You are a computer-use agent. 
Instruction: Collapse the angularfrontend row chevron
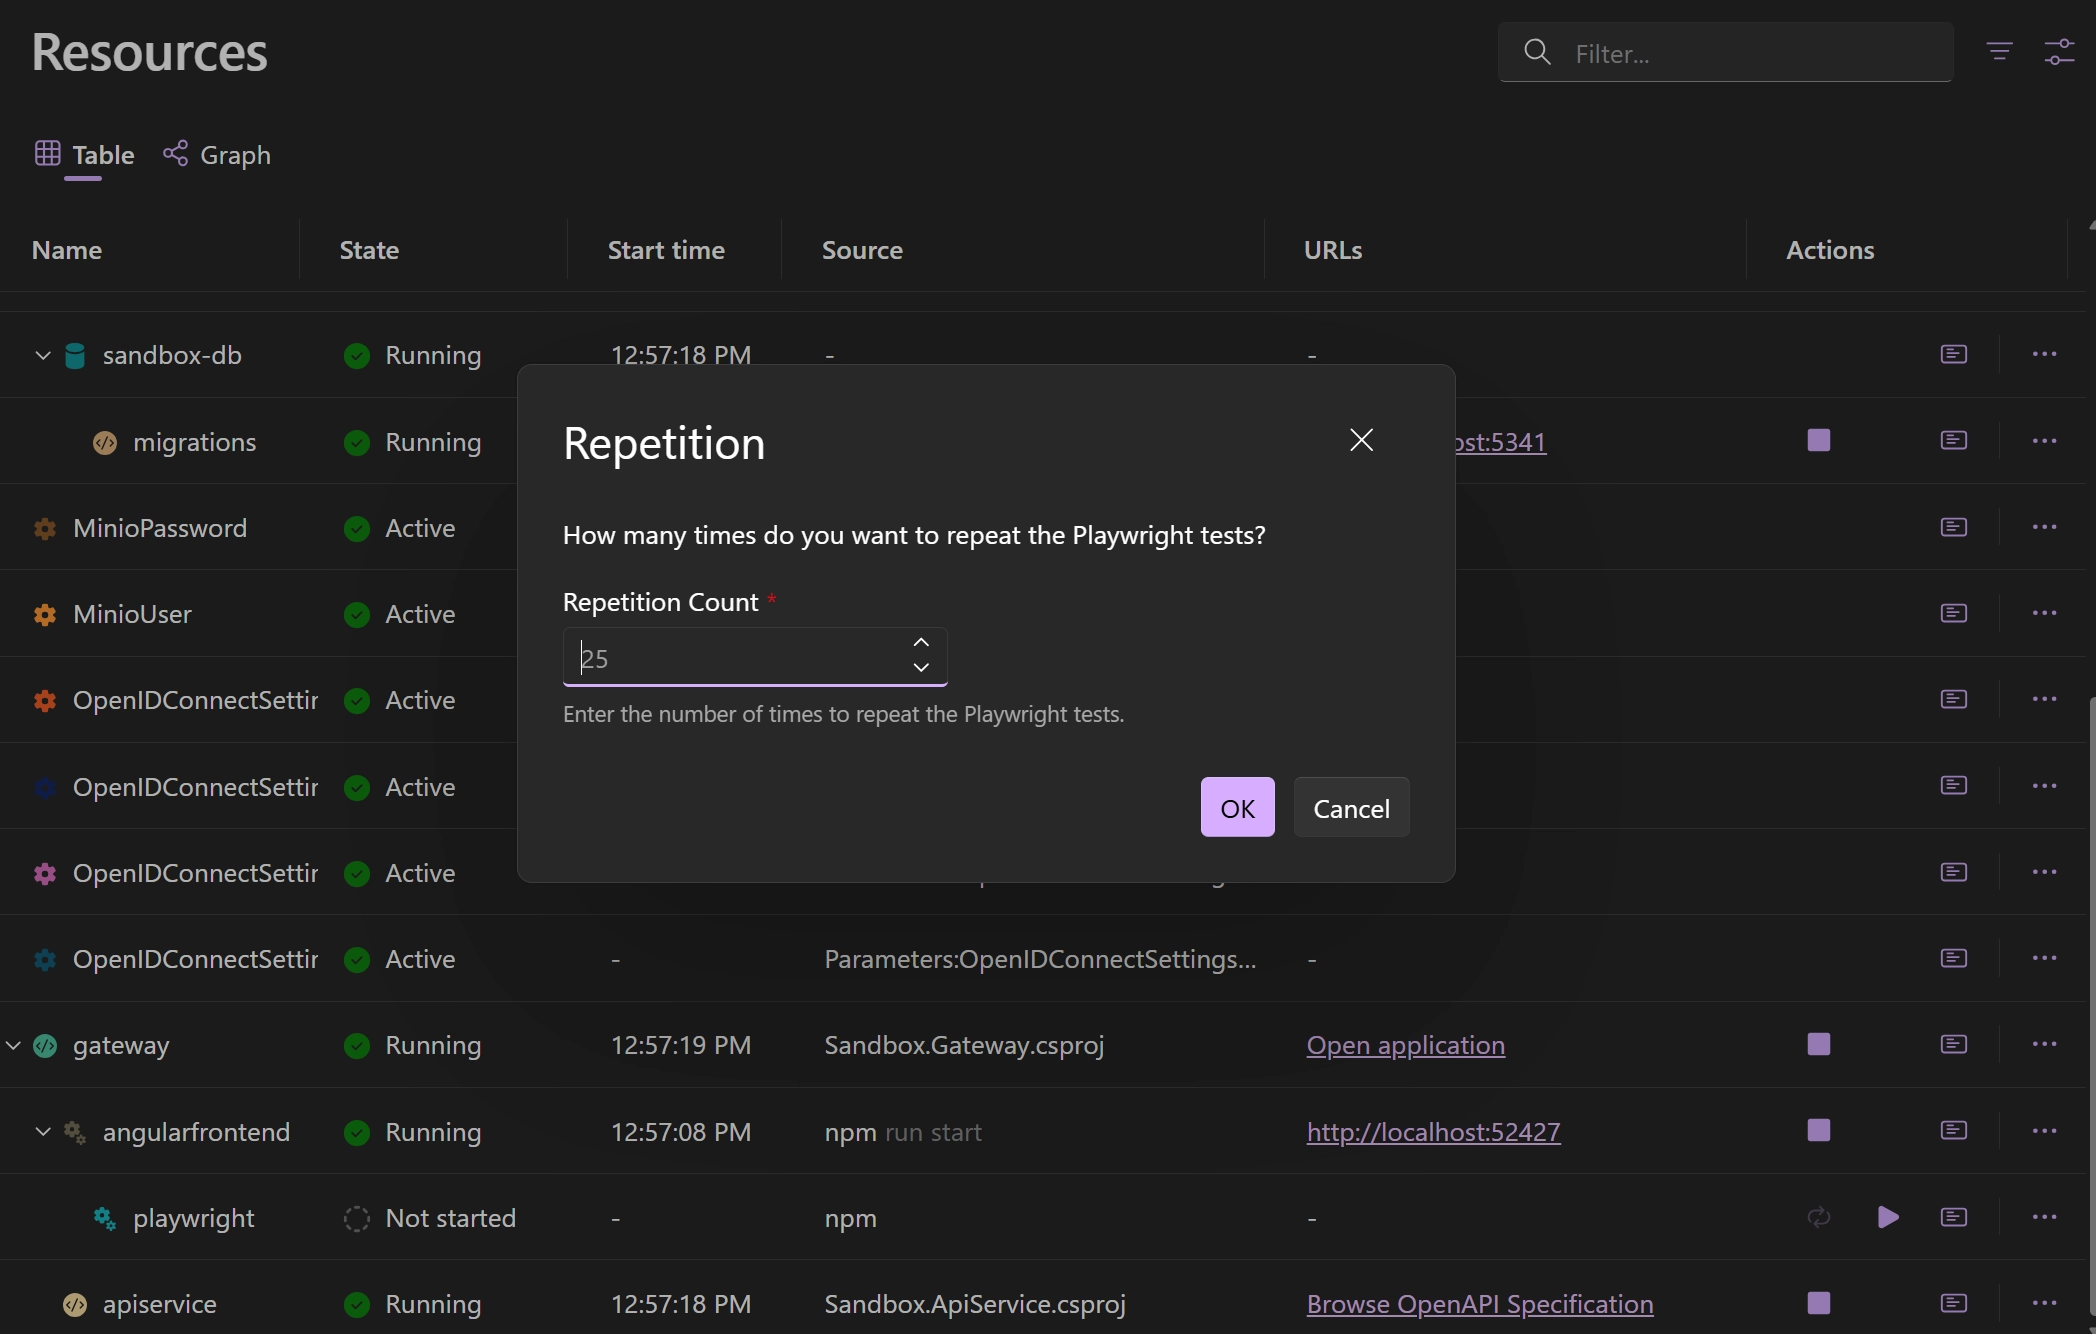[42, 1132]
